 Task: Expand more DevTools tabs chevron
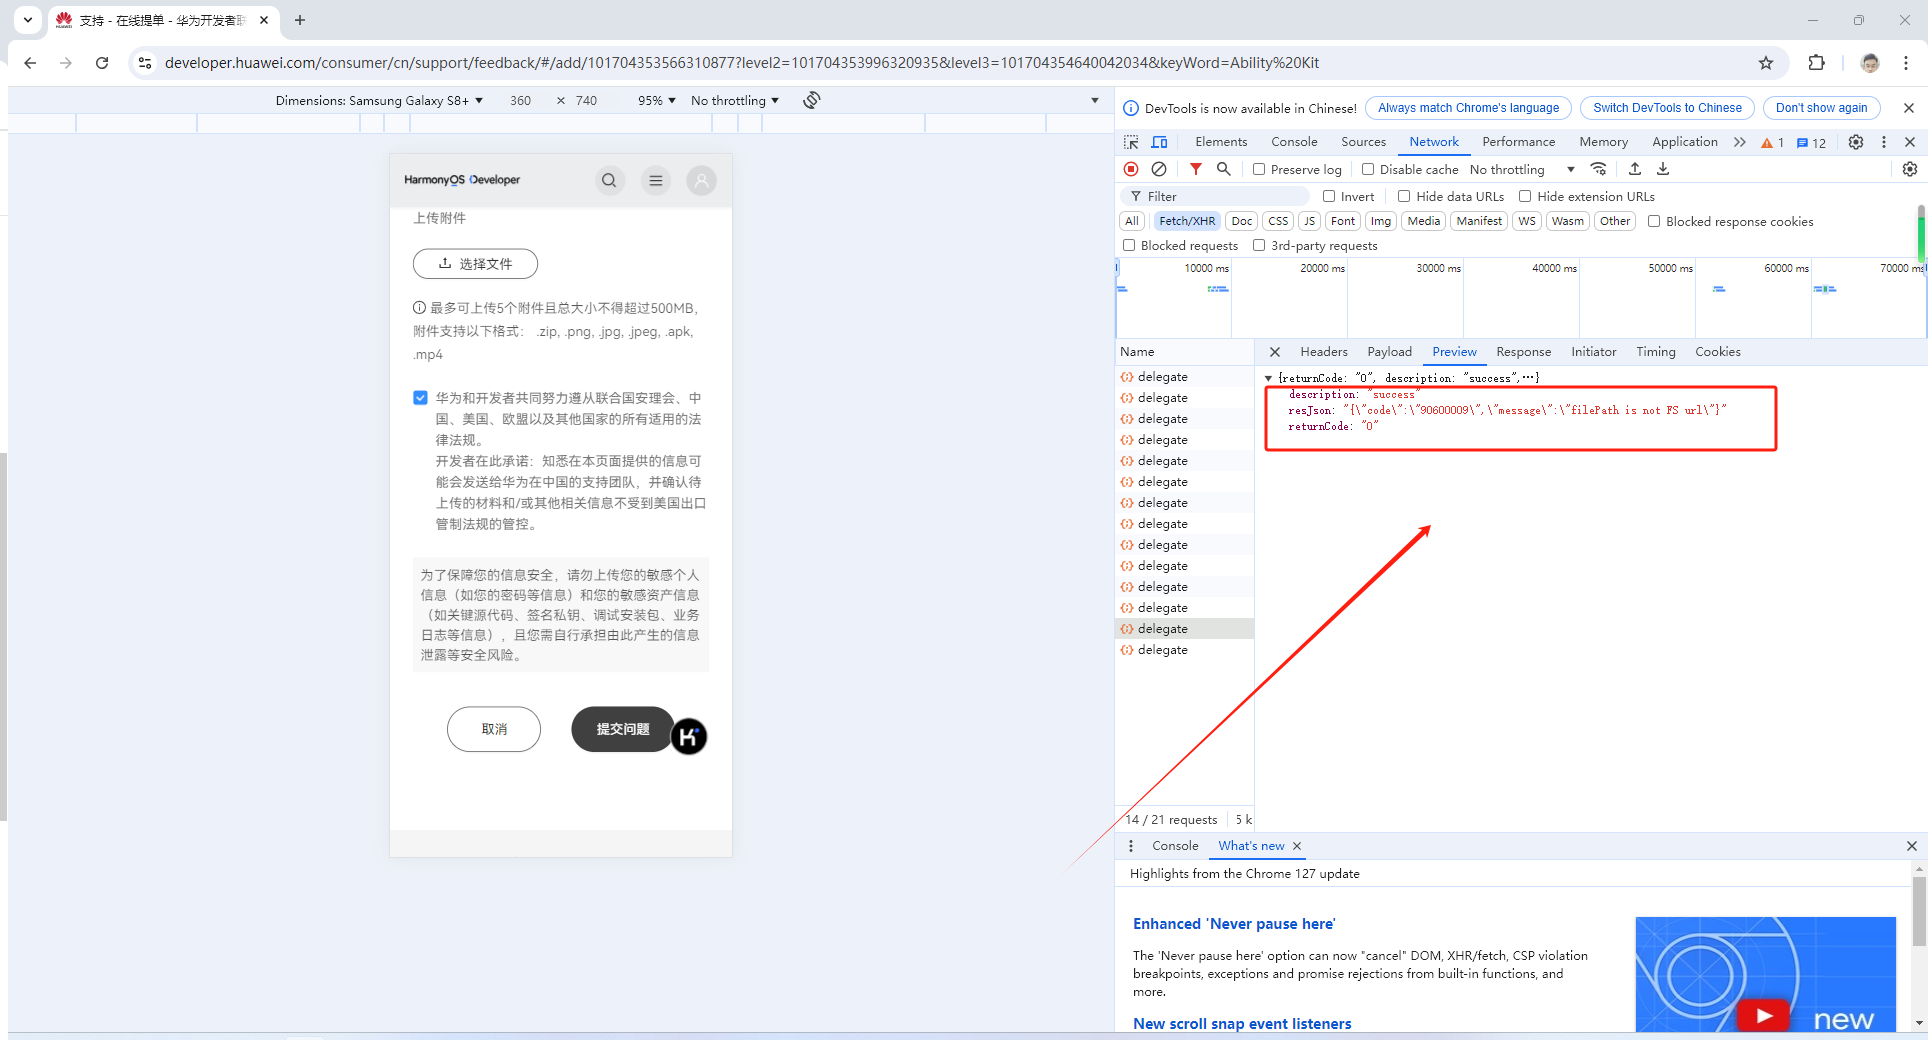point(1740,142)
